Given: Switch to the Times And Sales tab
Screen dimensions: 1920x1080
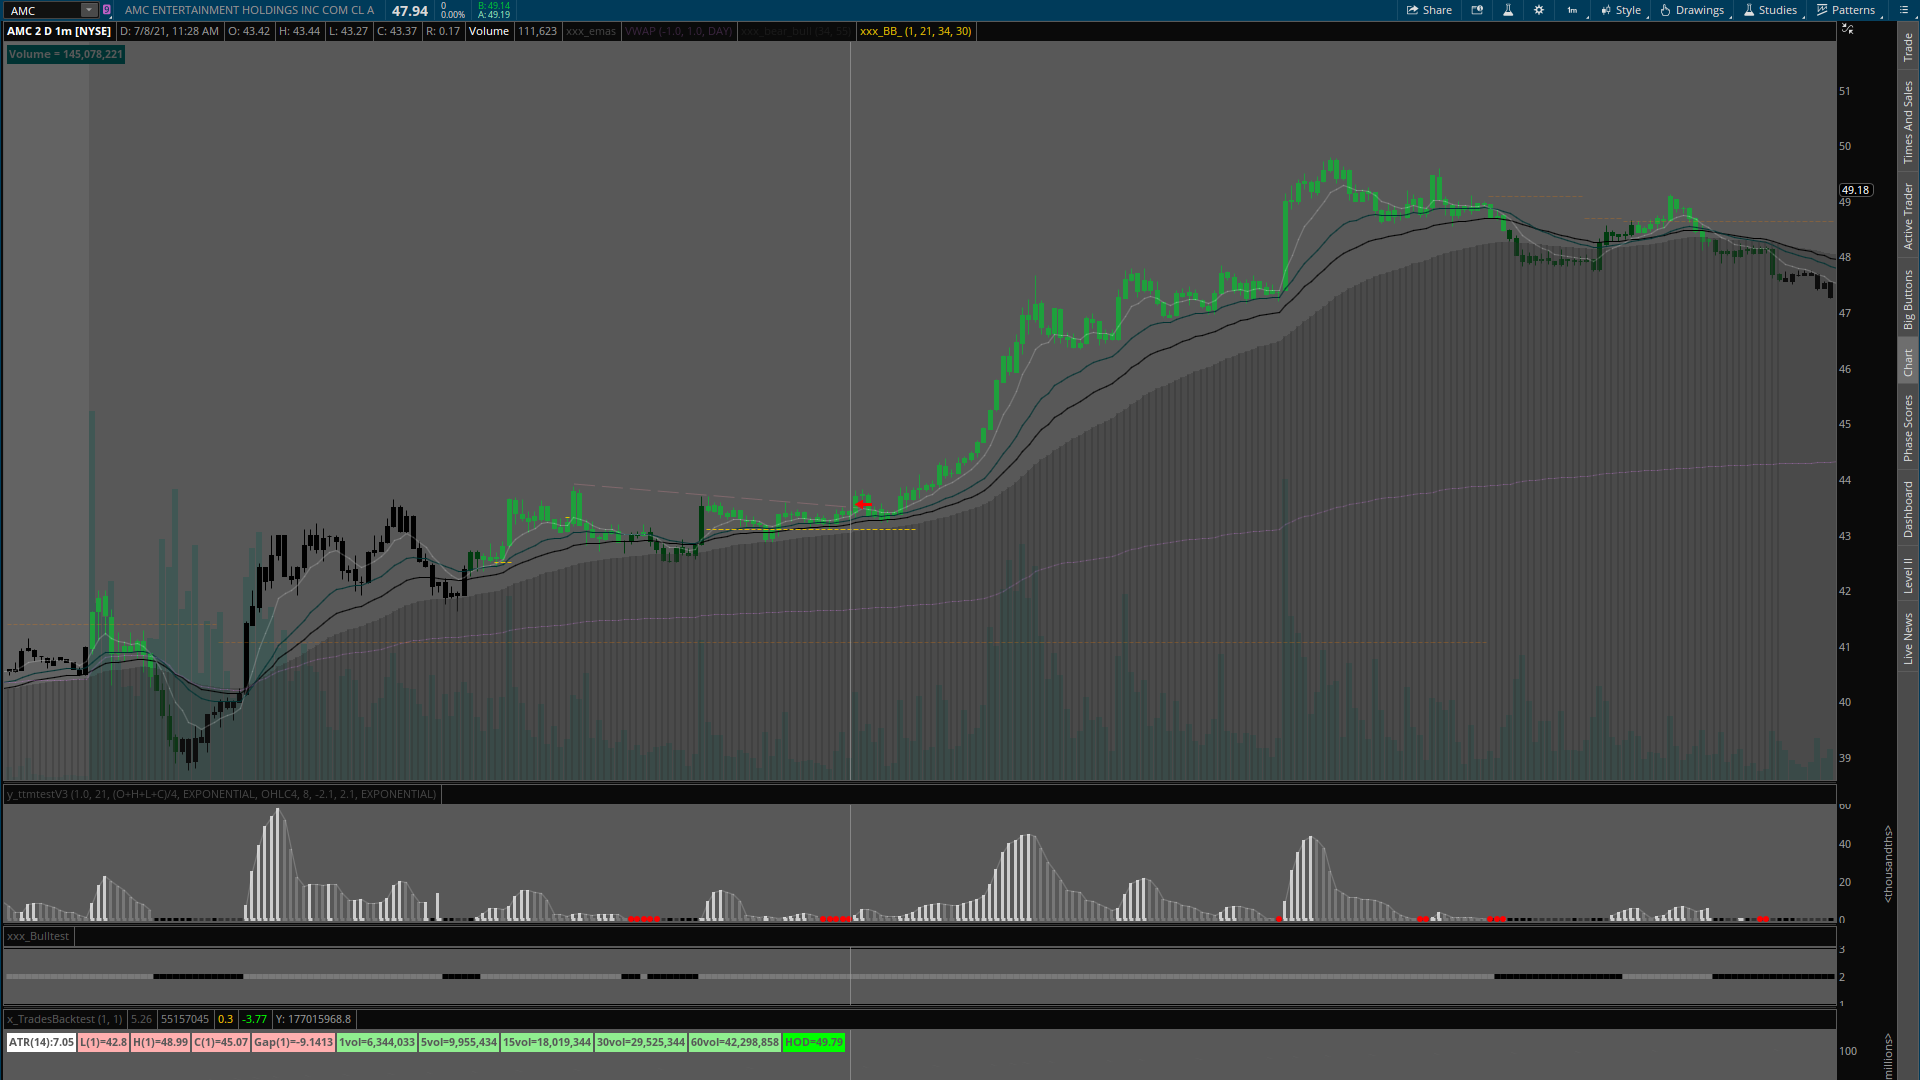Looking at the screenshot, I should click(1908, 122).
